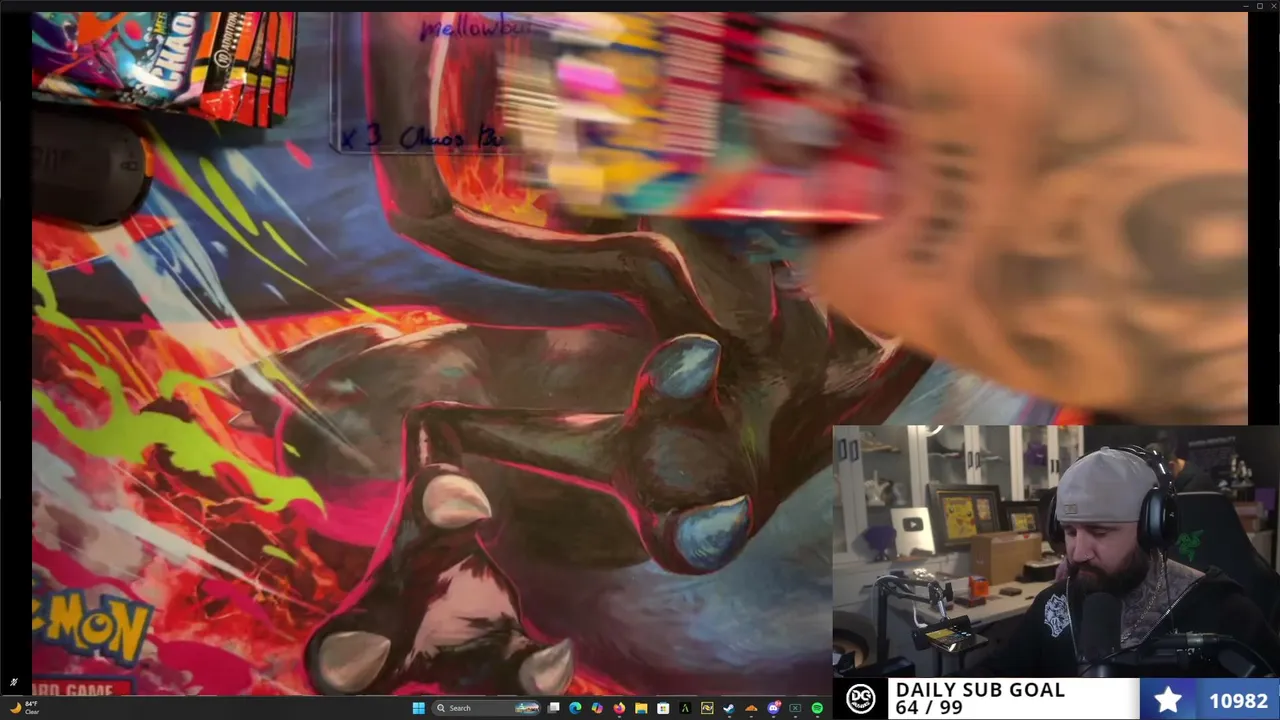Viewport: 1280px width, 720px height.
Task: Close the stream window
Action: pos(1274,6)
